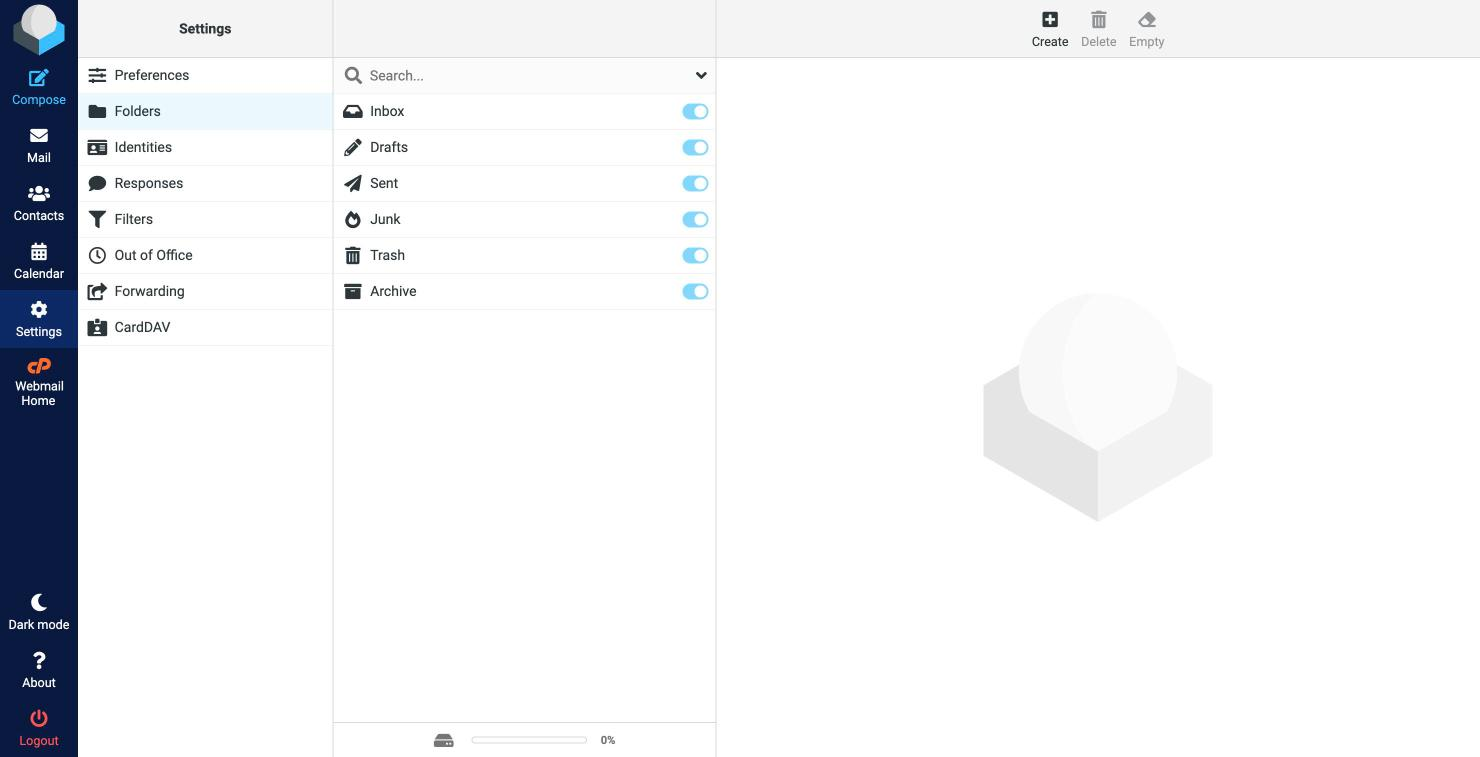Viewport: 1480px width, 757px height.
Task: Open the Identities settings section
Action: coord(205,147)
